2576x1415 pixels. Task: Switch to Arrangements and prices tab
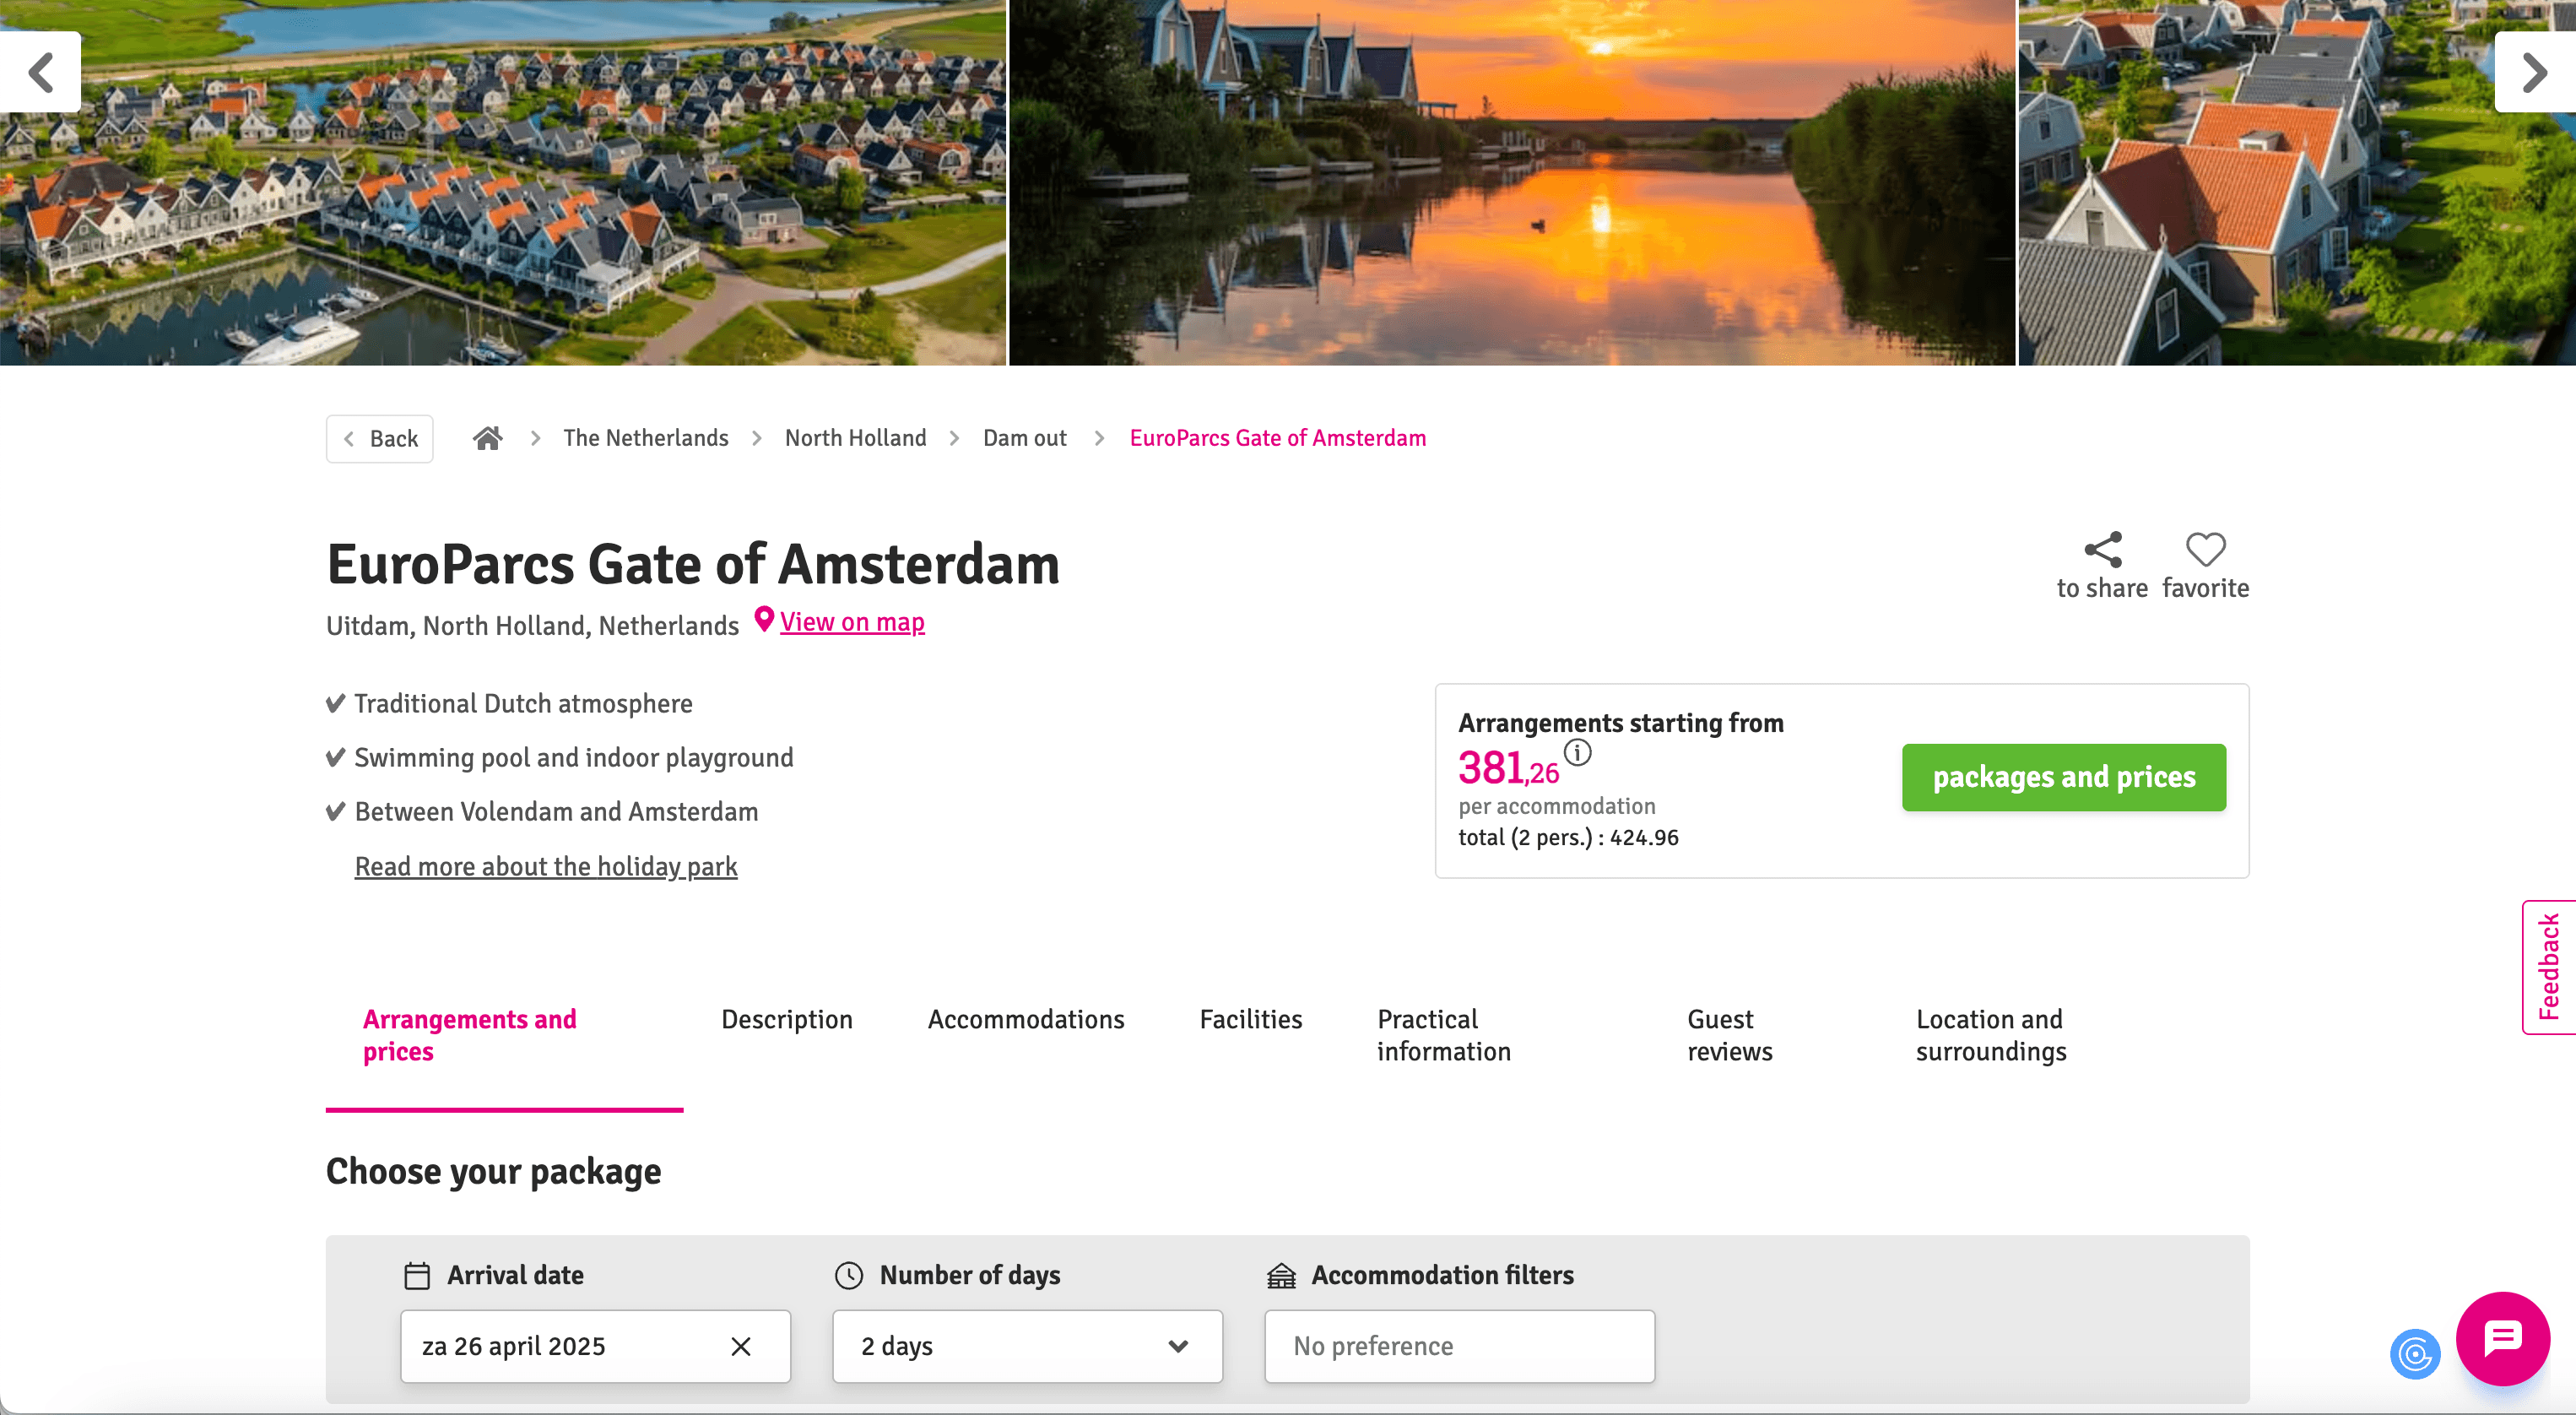(505, 1035)
